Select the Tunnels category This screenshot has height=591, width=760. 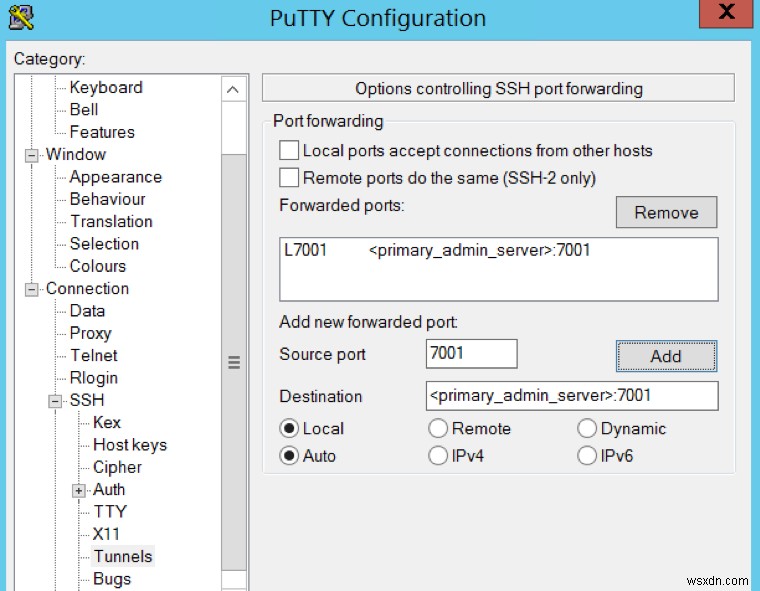(123, 557)
